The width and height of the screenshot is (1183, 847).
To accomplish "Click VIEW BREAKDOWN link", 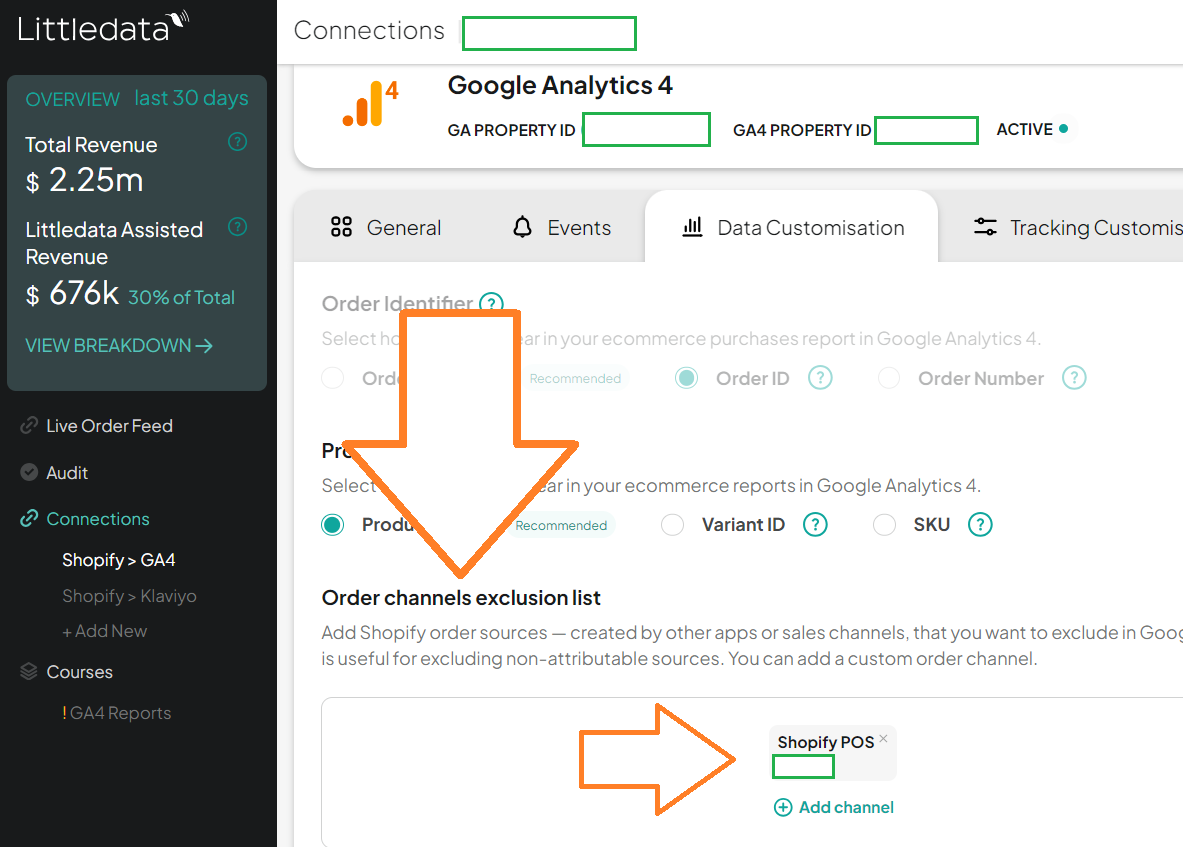I will pos(118,345).
